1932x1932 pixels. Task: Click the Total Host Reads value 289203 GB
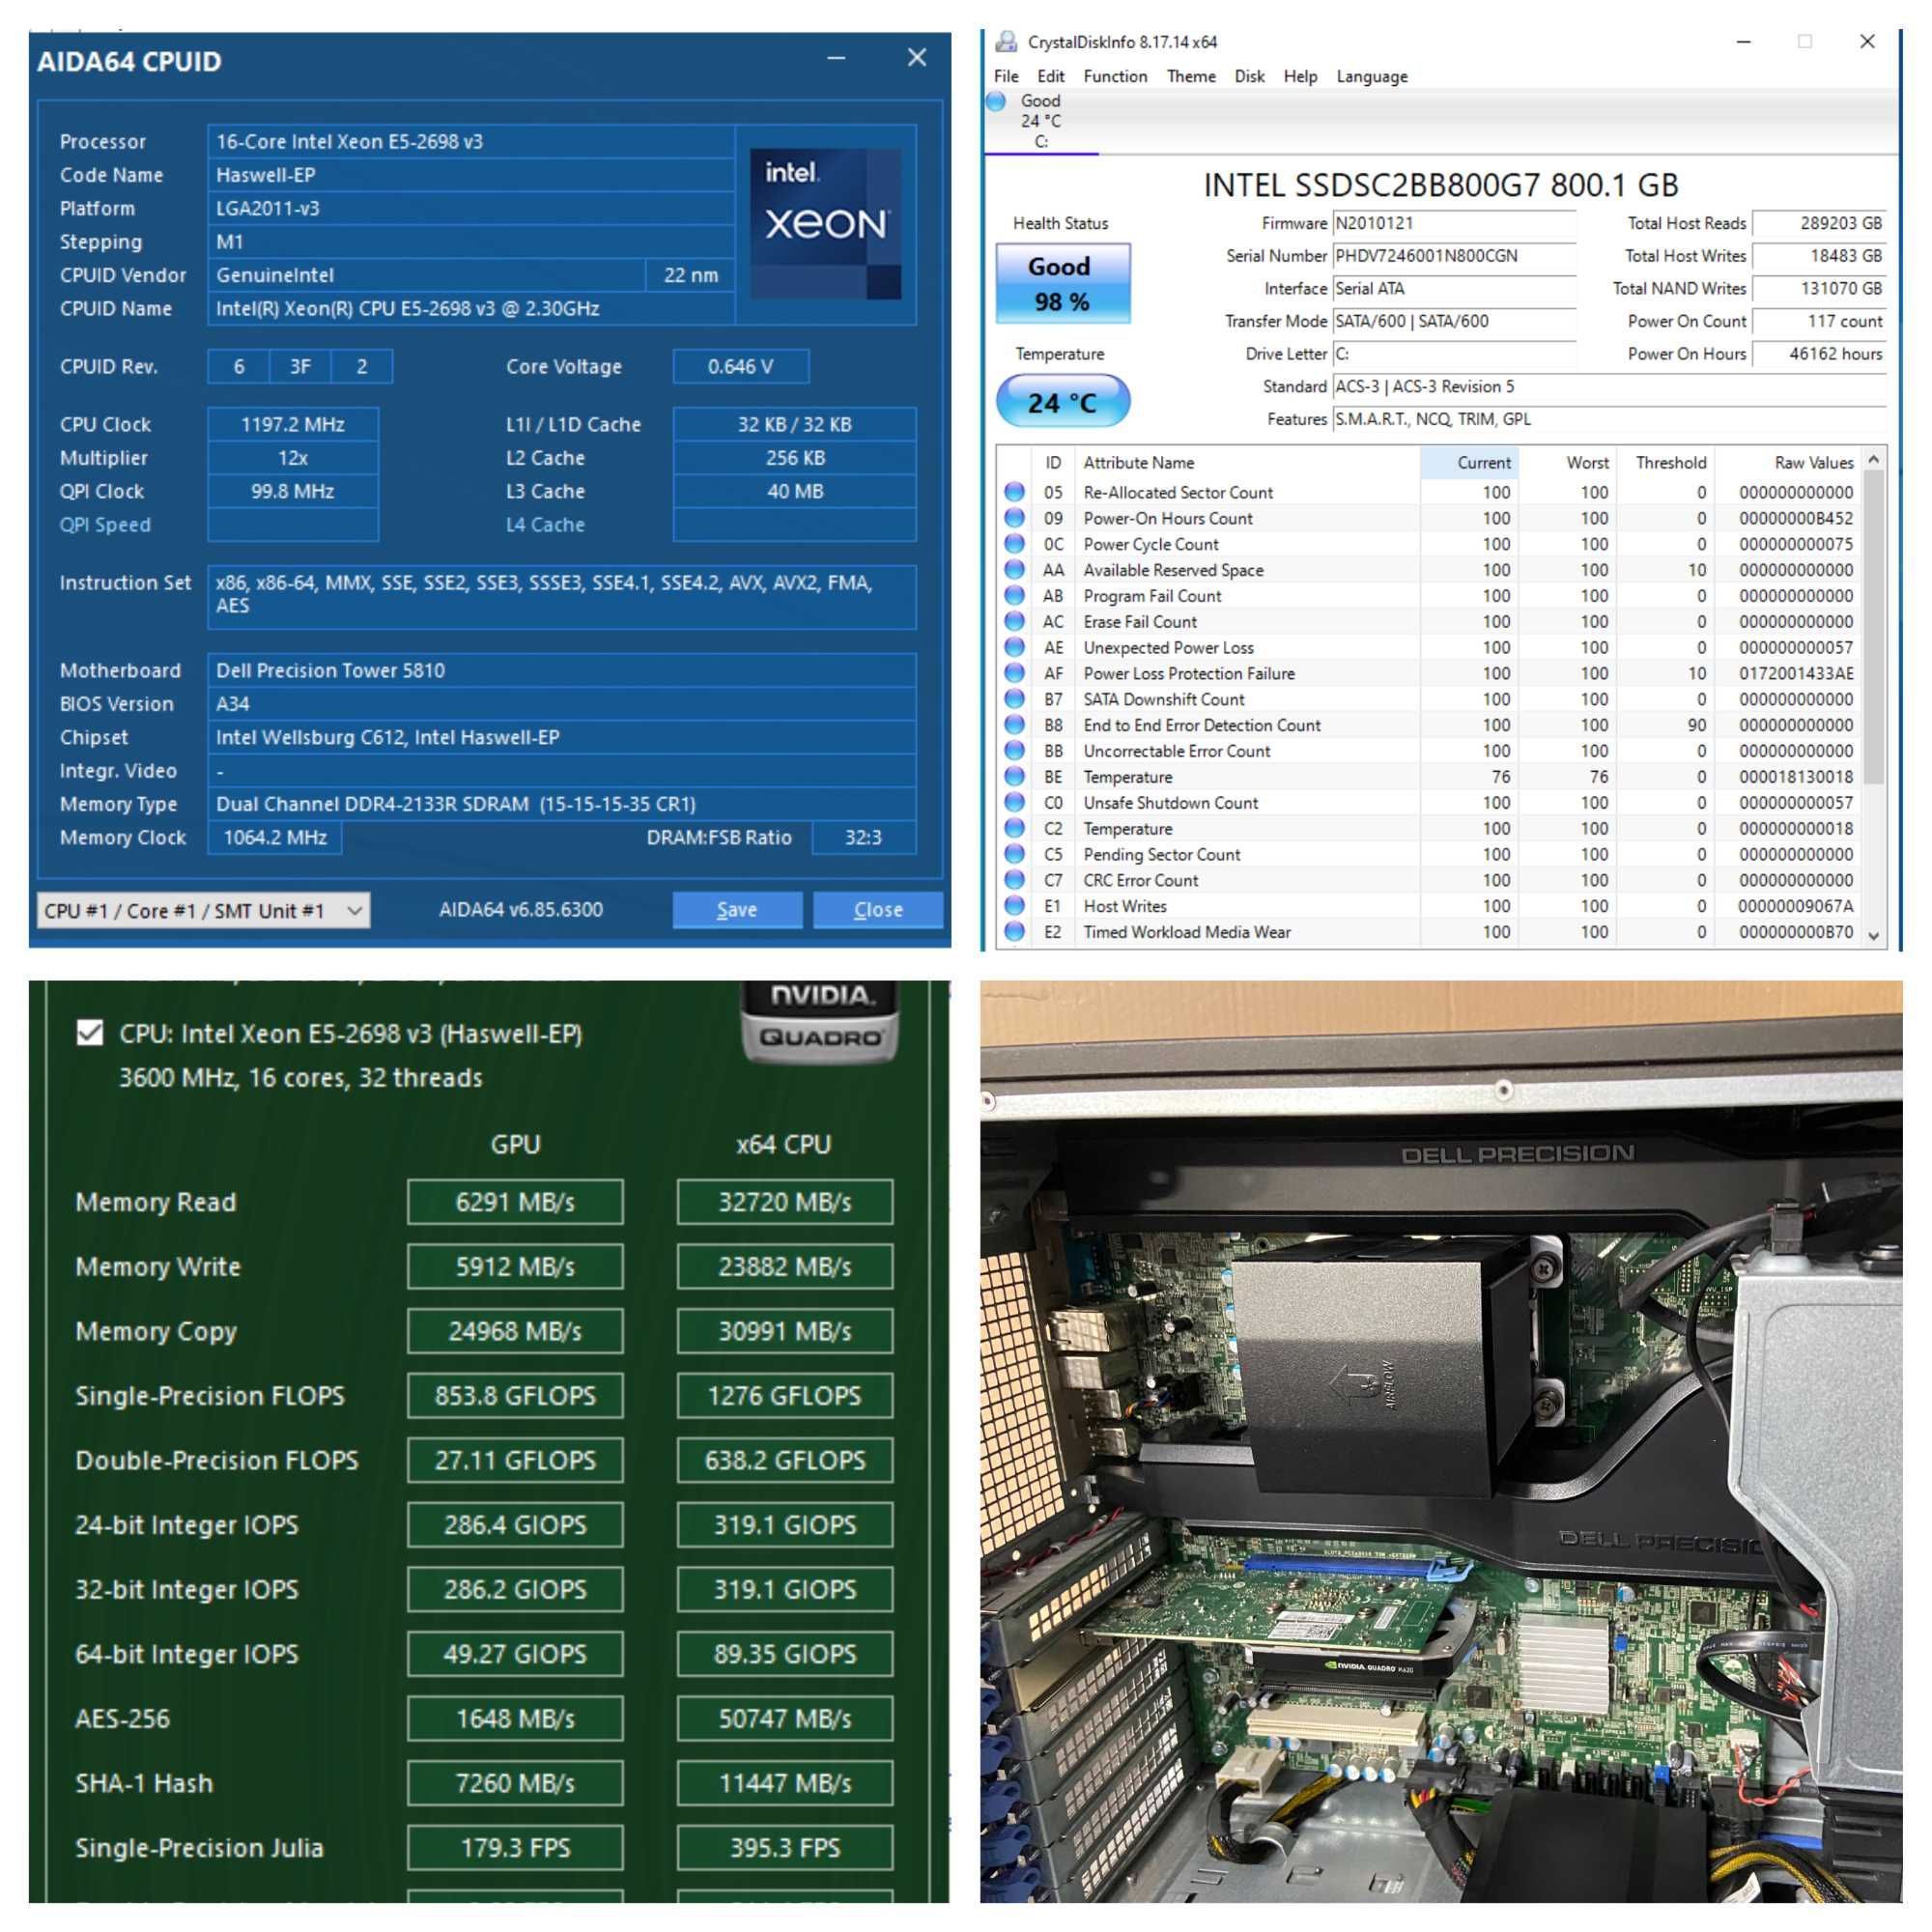tap(1819, 223)
